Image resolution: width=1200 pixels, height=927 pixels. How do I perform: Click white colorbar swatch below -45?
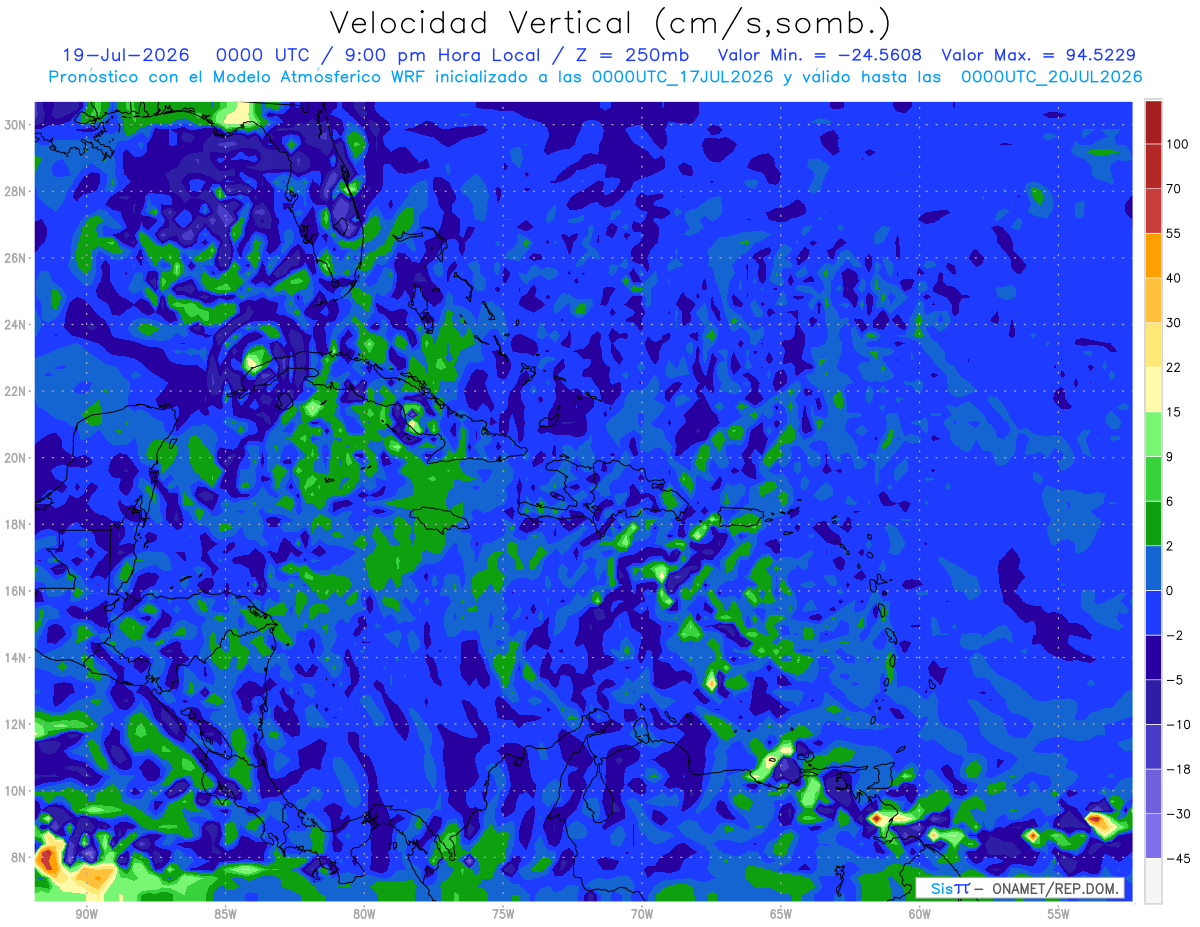1153,880
